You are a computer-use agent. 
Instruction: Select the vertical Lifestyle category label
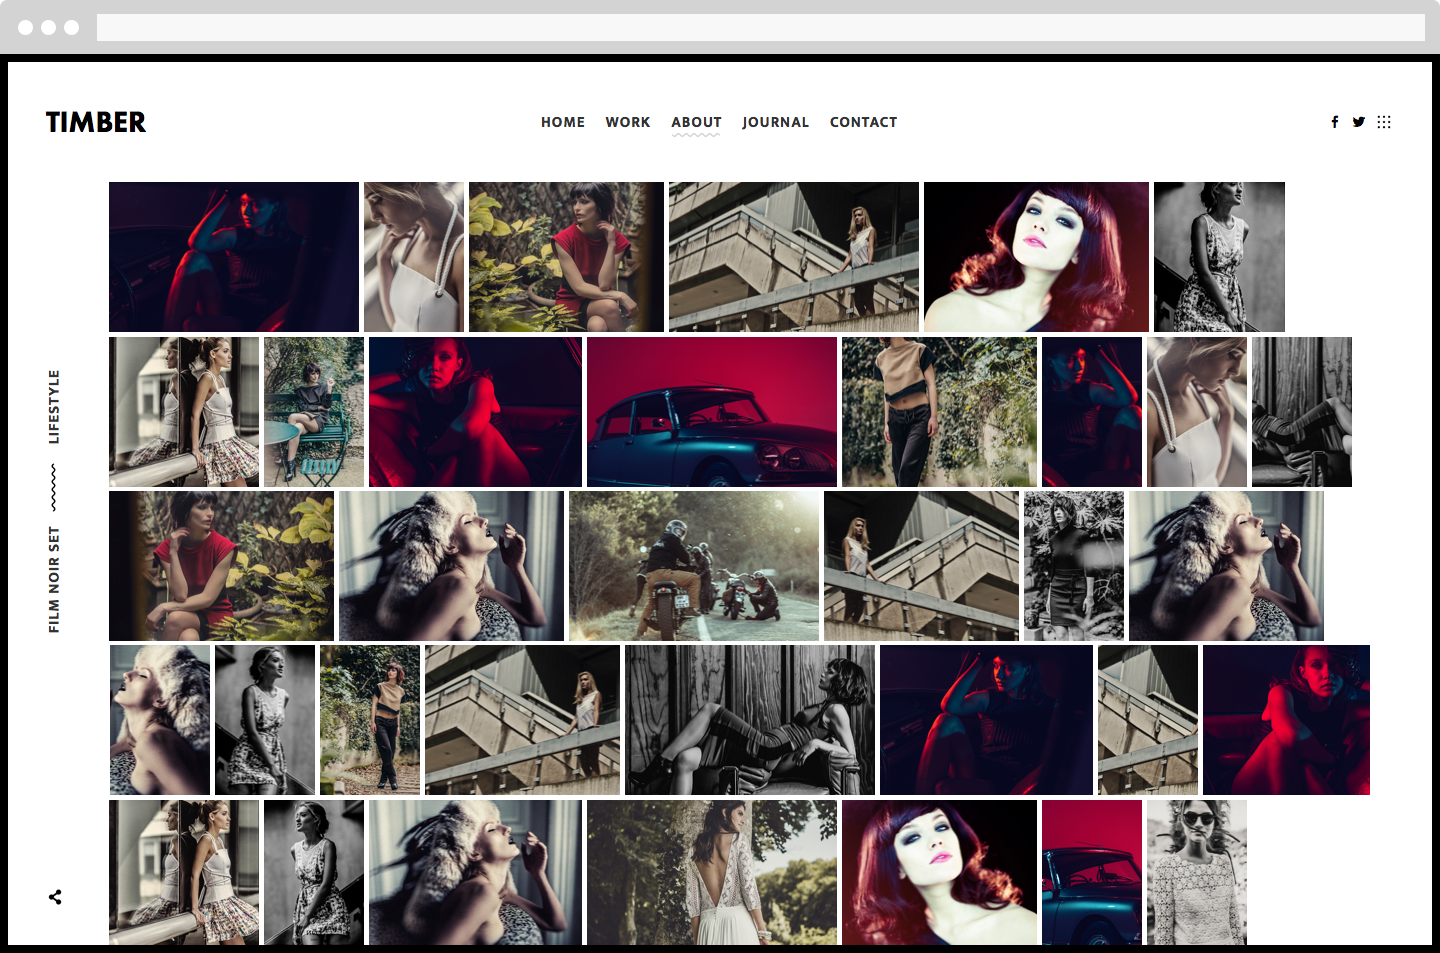54,407
